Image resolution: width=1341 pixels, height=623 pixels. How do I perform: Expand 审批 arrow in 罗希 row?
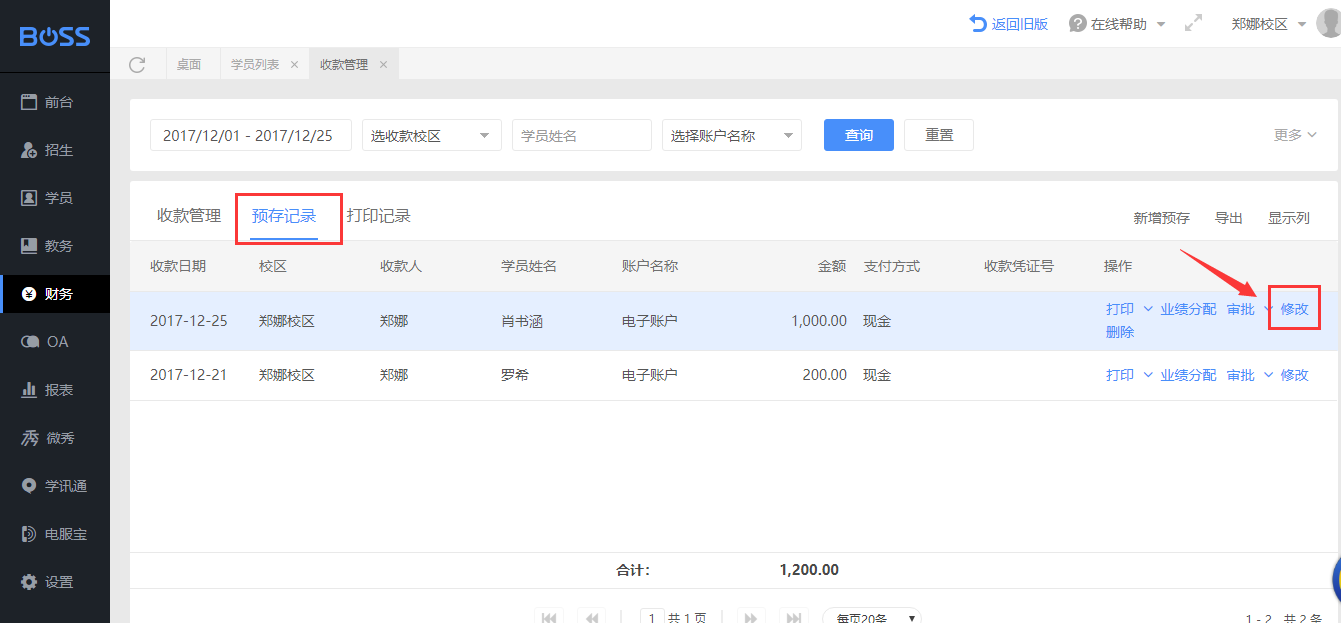(1269, 375)
